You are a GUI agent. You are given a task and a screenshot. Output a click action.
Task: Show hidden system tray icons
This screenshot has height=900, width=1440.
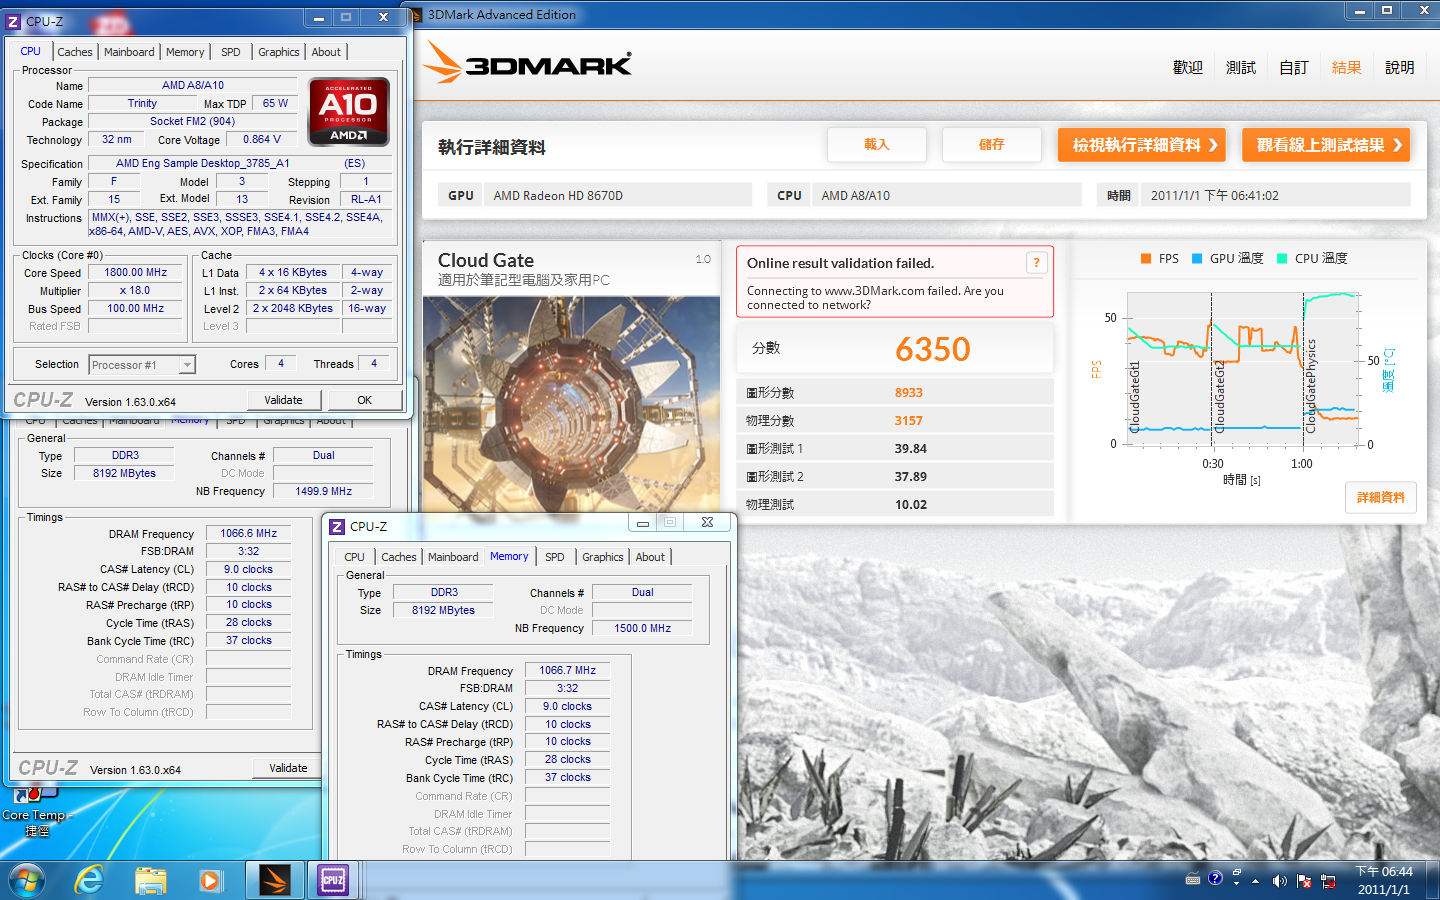(1255, 881)
